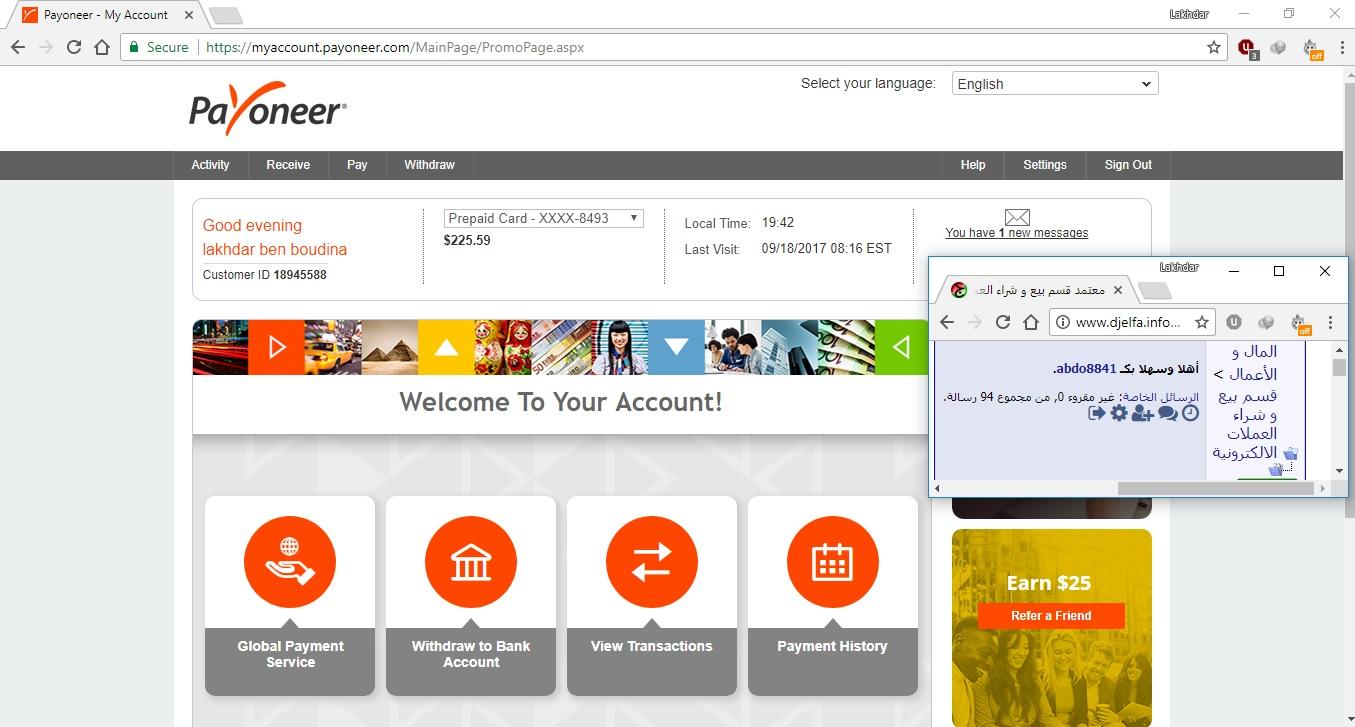This screenshot has height=727, width=1355.
Task: Click the Earn $25 promo image
Action: pos(1052,628)
